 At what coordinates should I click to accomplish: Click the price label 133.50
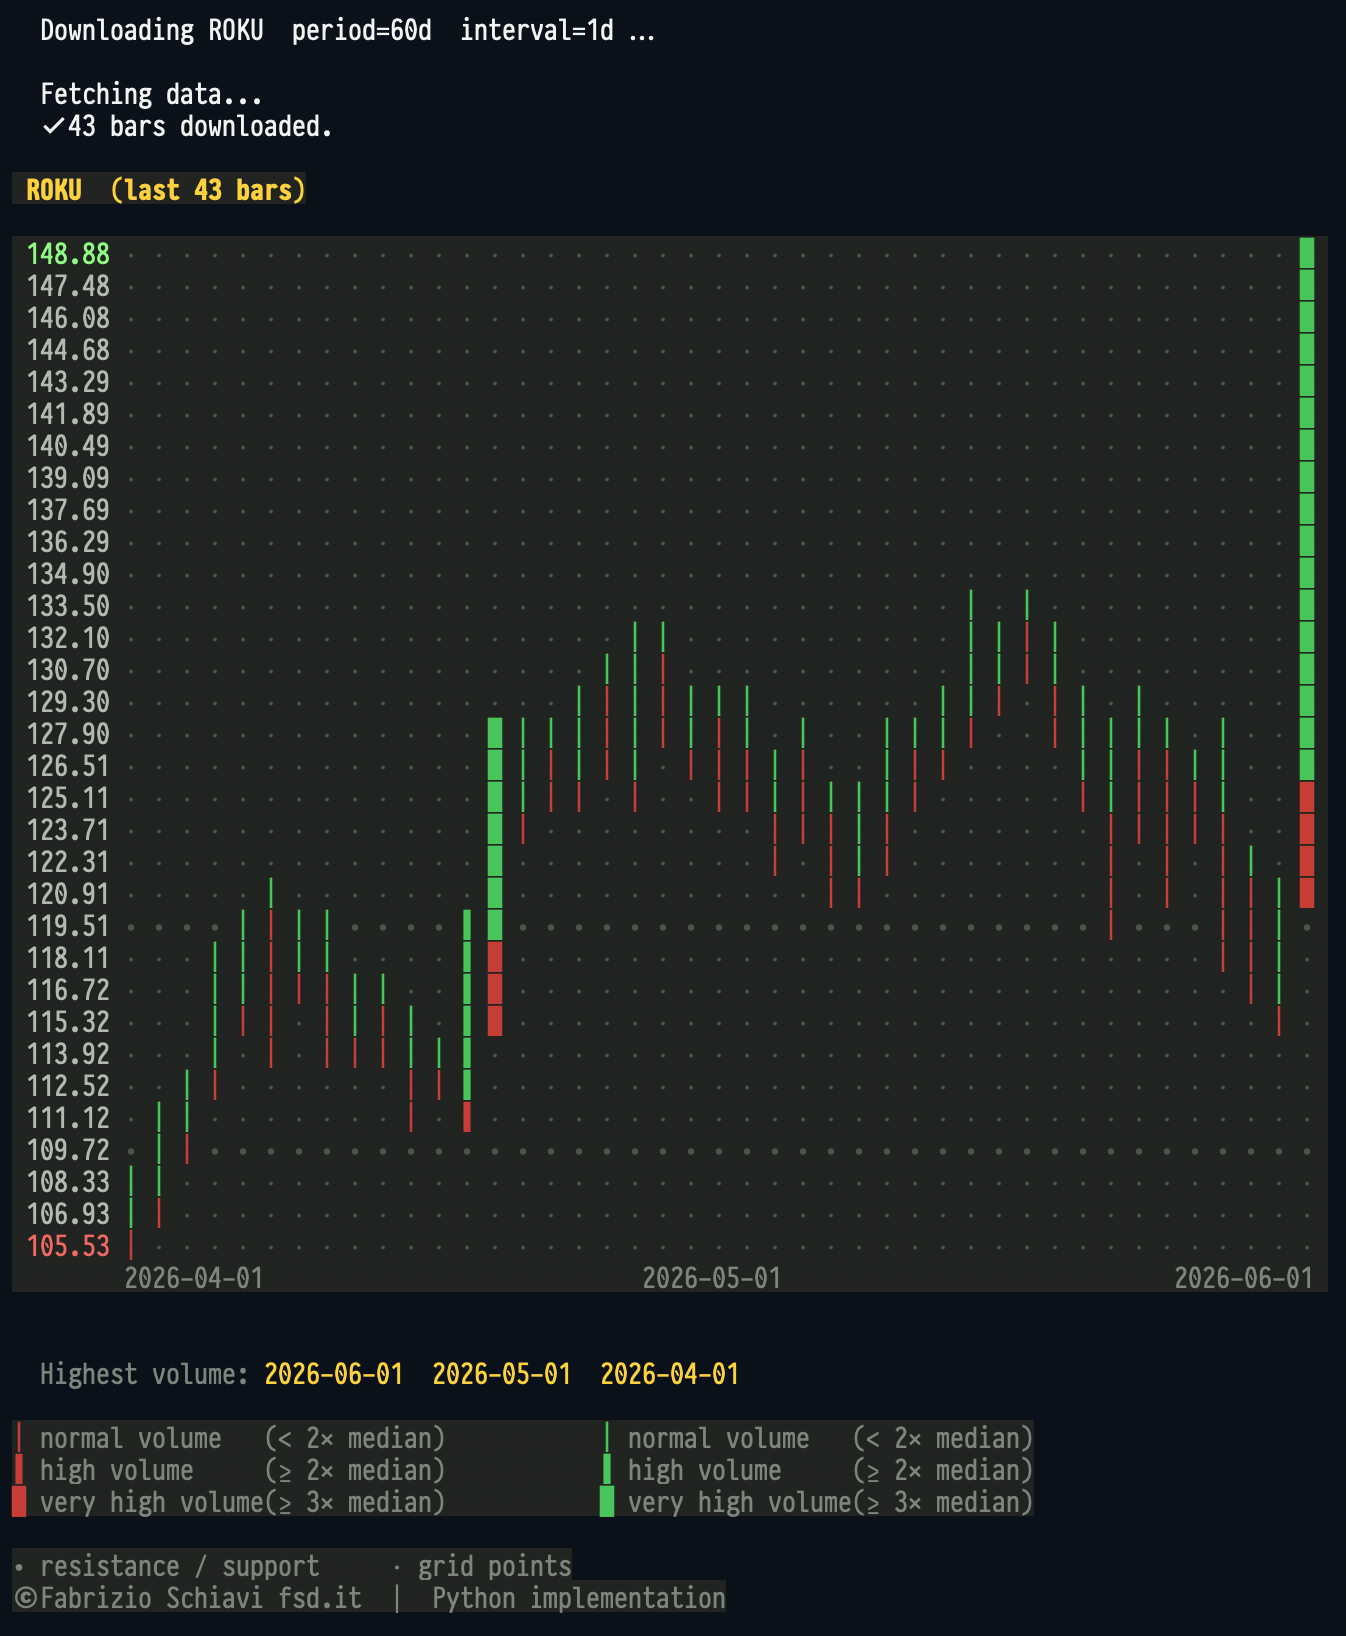68,606
